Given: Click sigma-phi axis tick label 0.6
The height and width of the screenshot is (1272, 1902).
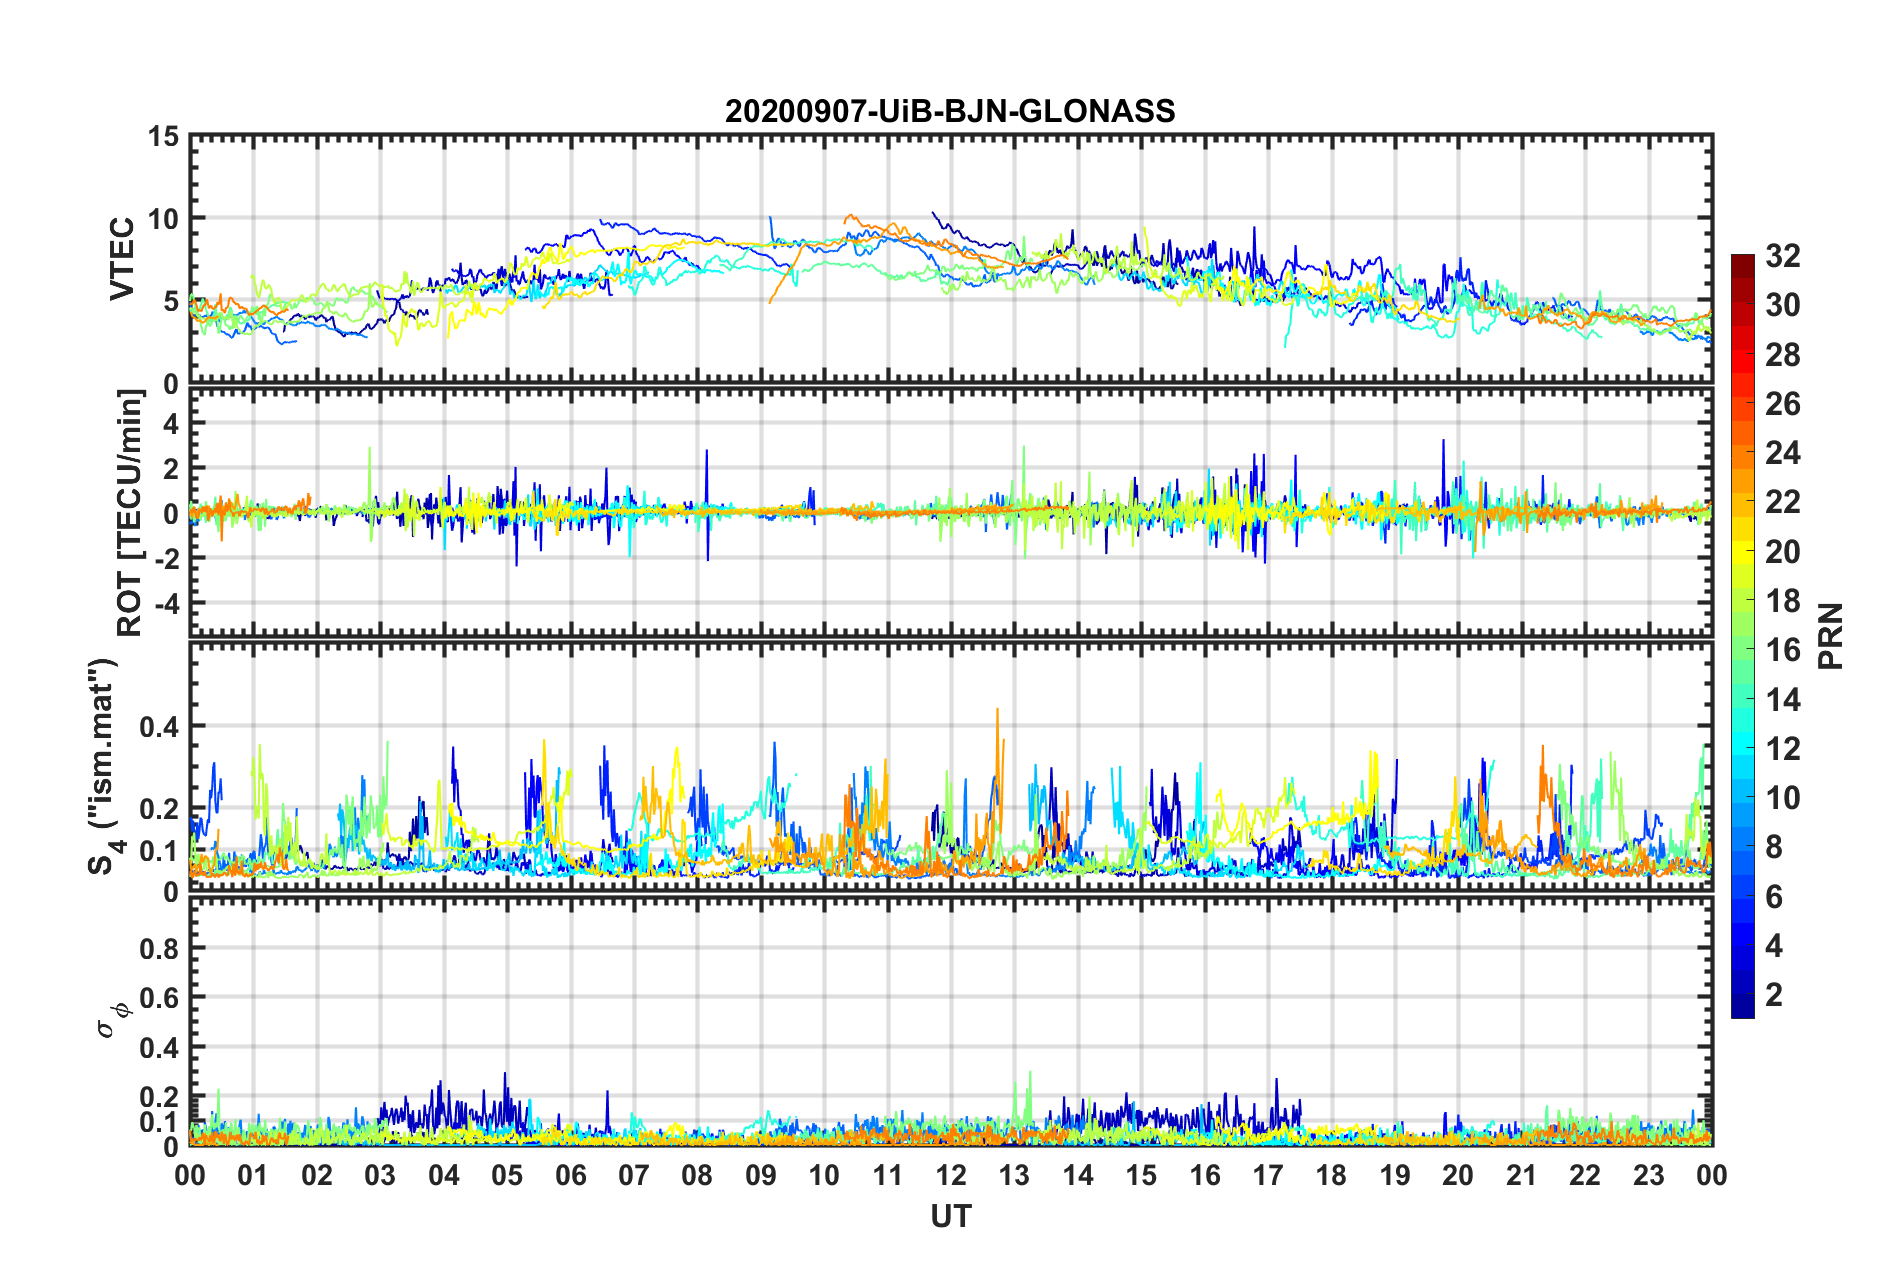Looking at the screenshot, I should (x=160, y=998).
